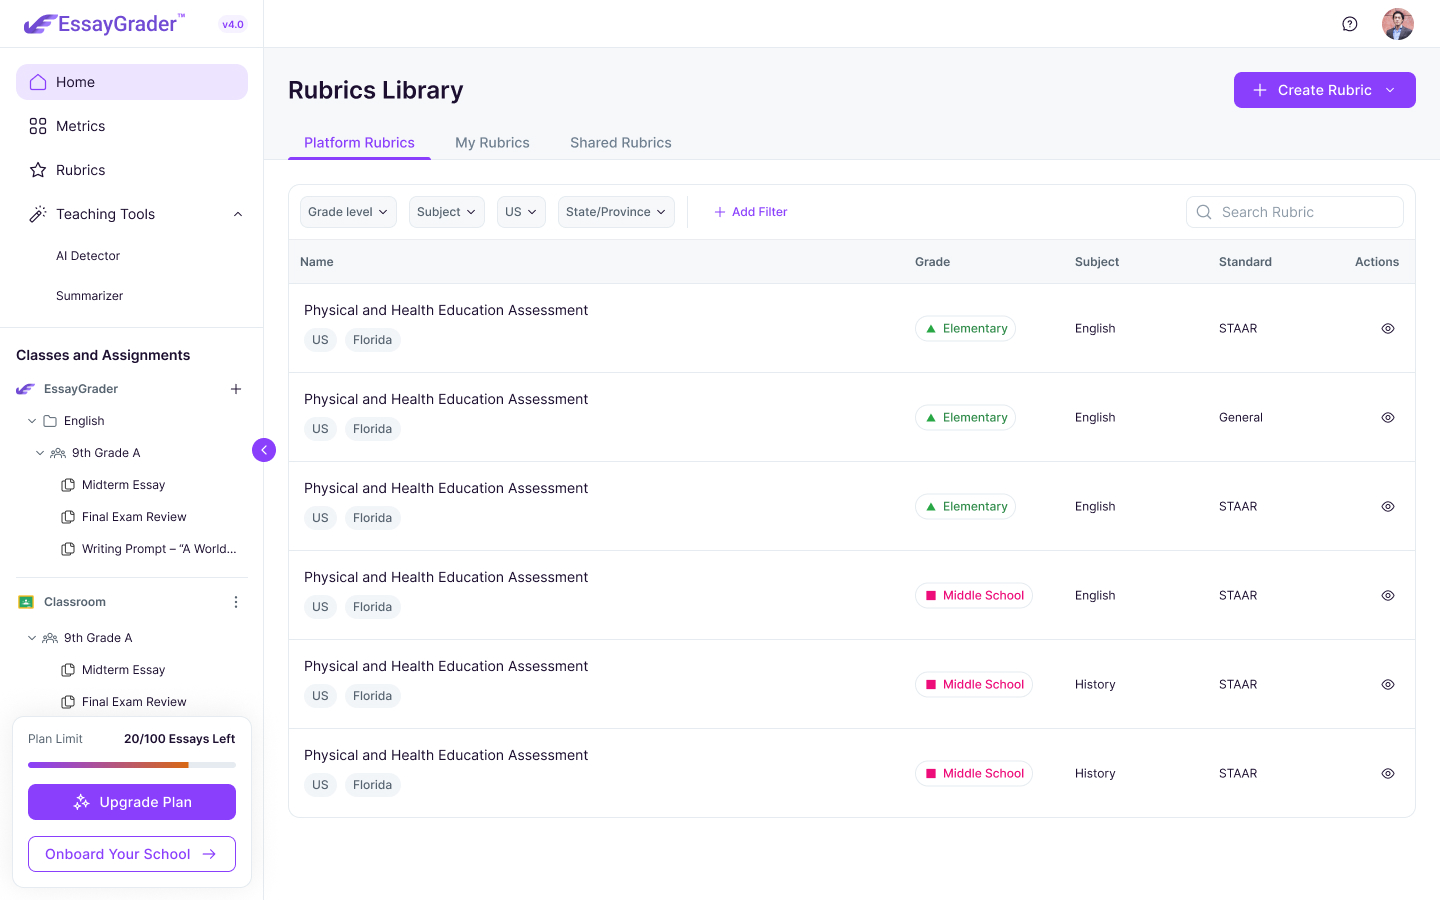
Task: Open Classroom options three-dot menu
Action: pyautogui.click(x=236, y=602)
